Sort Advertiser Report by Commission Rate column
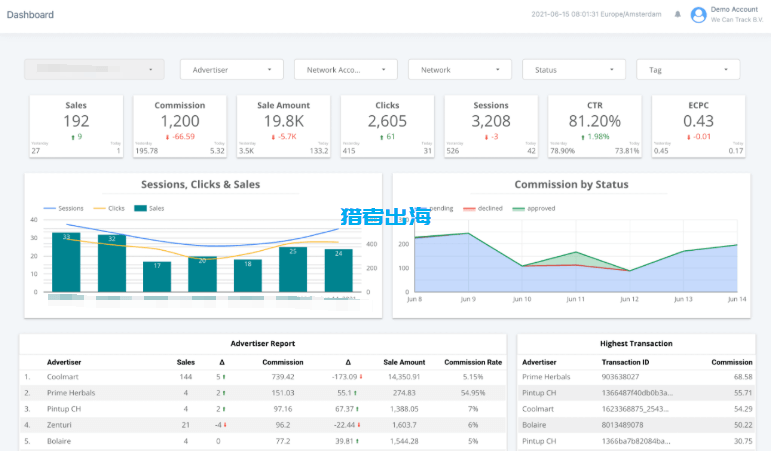This screenshot has height=451, width=771. coord(473,362)
